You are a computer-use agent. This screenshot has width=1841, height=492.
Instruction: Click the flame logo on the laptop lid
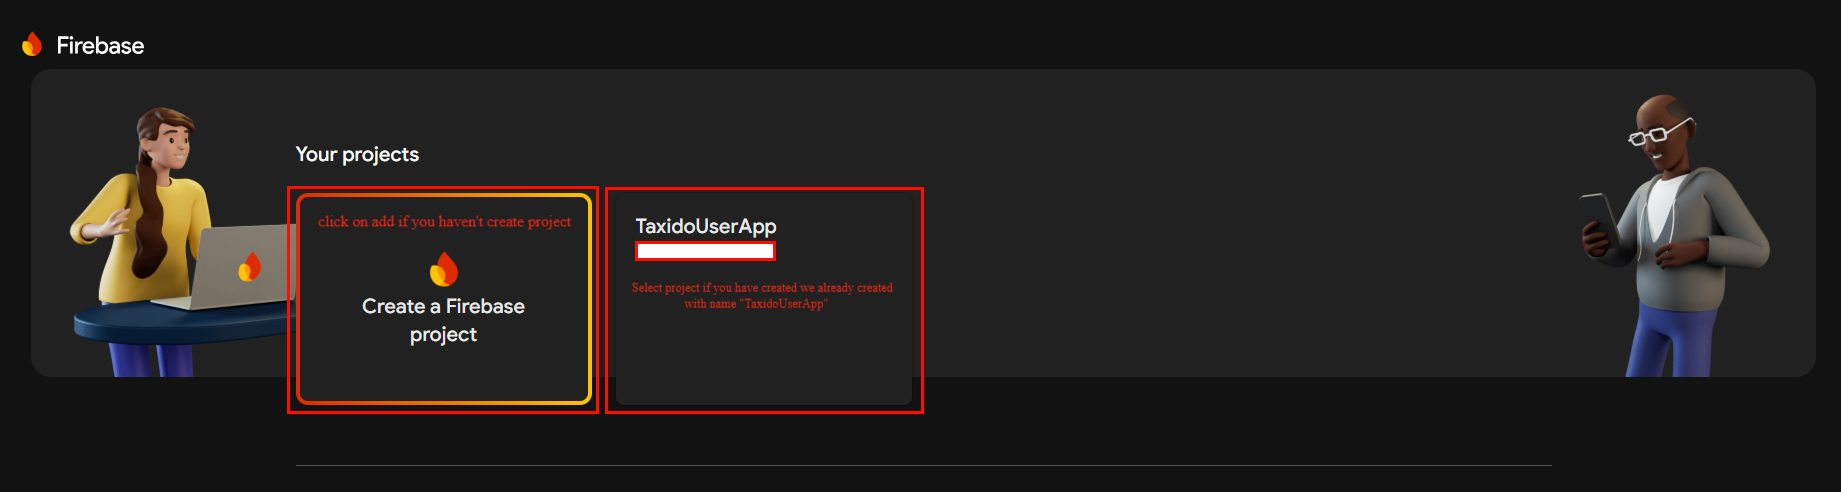(x=249, y=267)
